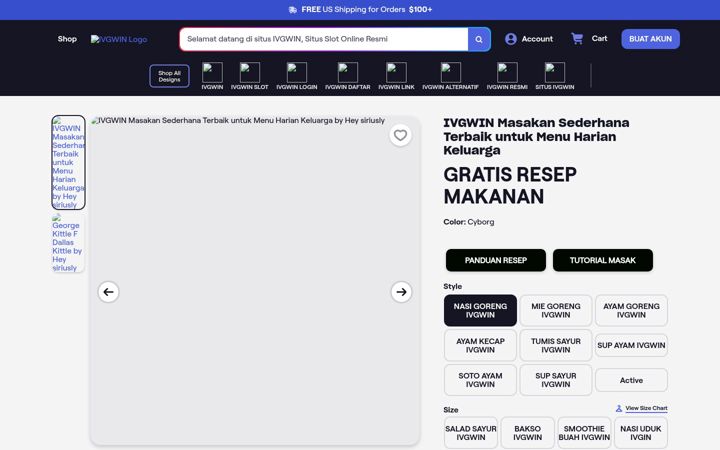Click the Shop All Designs button
The image size is (720, 450).
(169, 76)
